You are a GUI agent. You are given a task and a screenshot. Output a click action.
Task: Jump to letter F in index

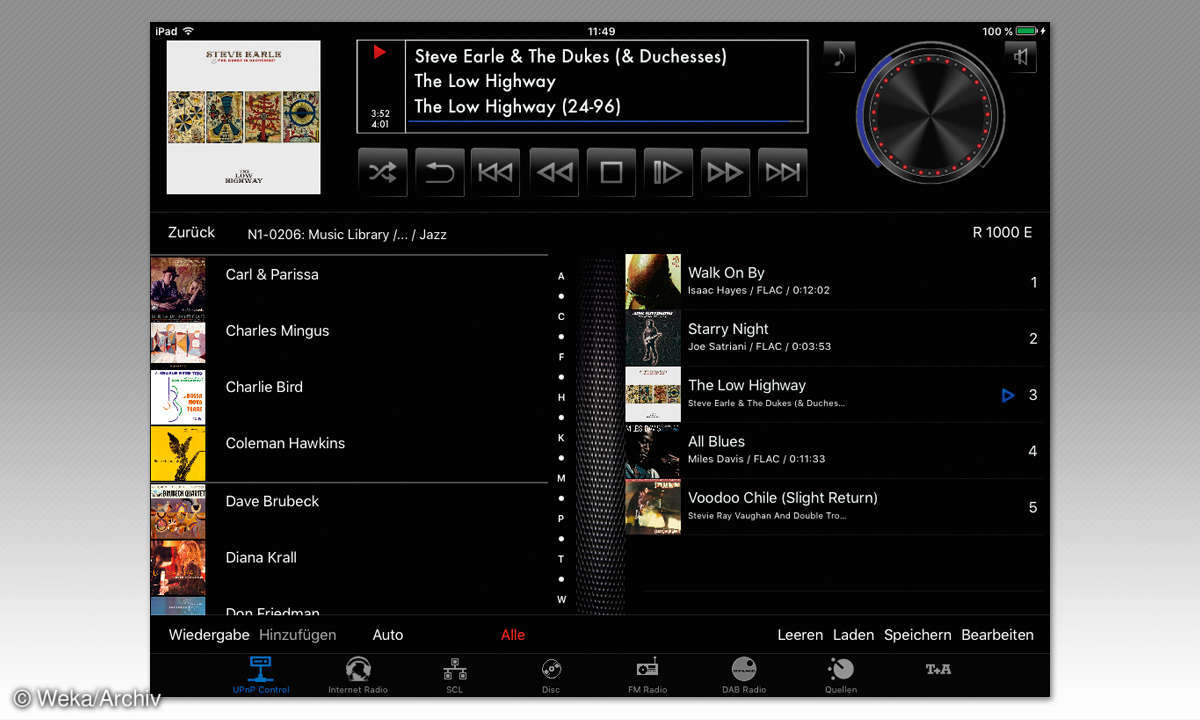coord(561,357)
